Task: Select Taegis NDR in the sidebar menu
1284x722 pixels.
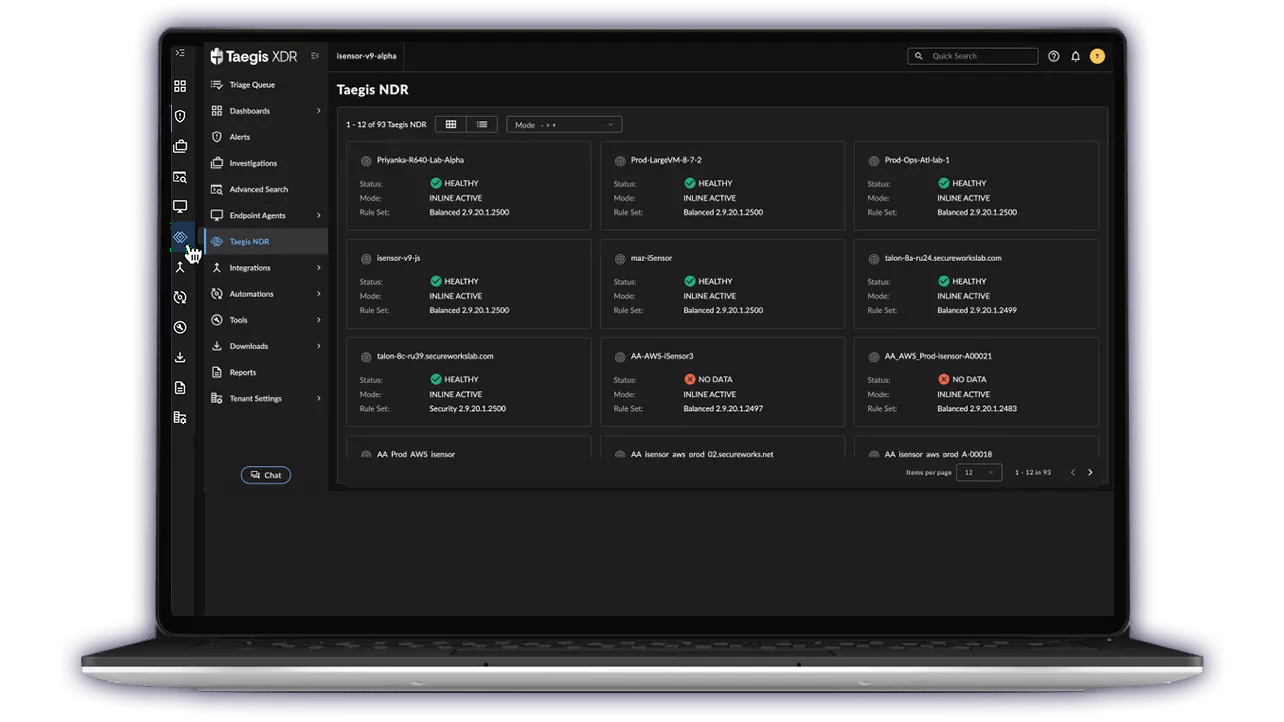Action: tap(266, 241)
